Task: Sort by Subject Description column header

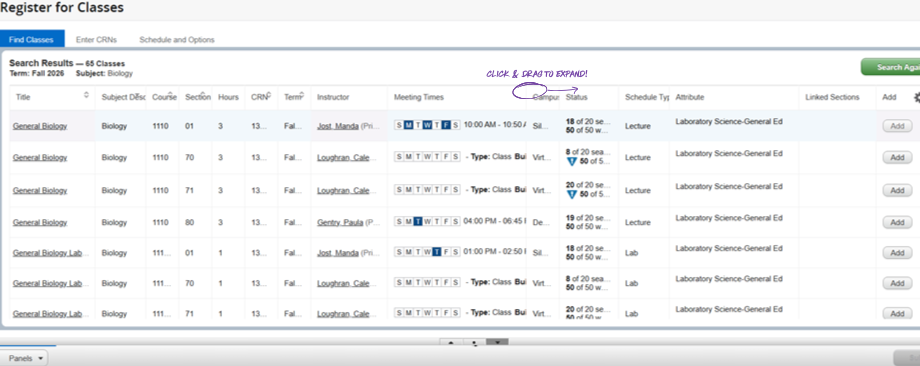Action: click(123, 97)
